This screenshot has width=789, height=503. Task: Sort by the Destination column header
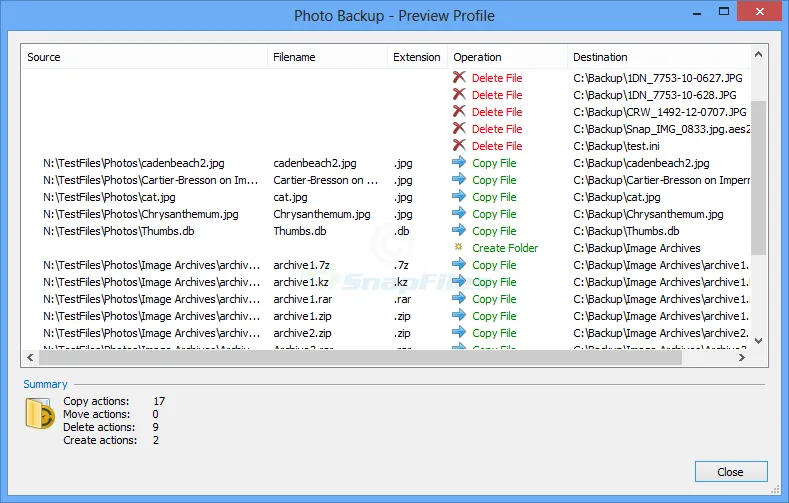pos(659,57)
